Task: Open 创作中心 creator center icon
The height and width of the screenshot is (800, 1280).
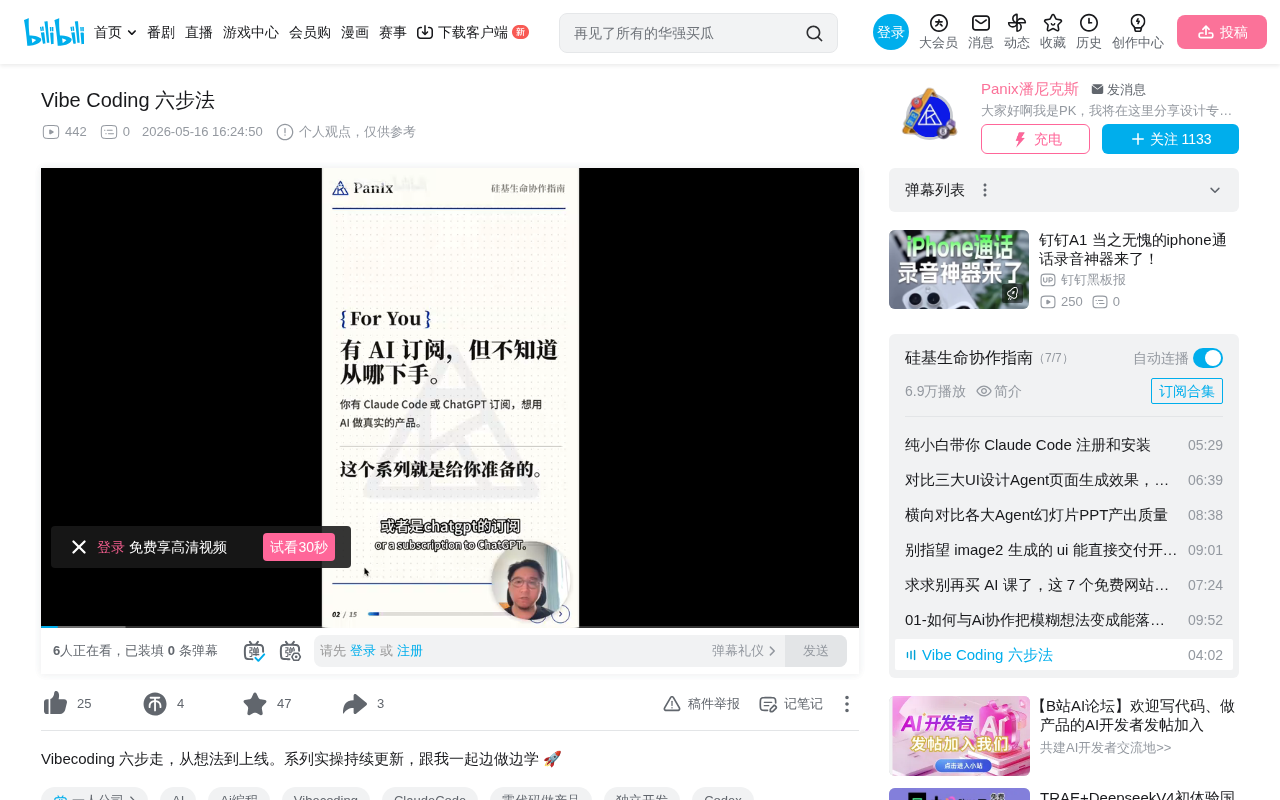Action: tap(1138, 32)
